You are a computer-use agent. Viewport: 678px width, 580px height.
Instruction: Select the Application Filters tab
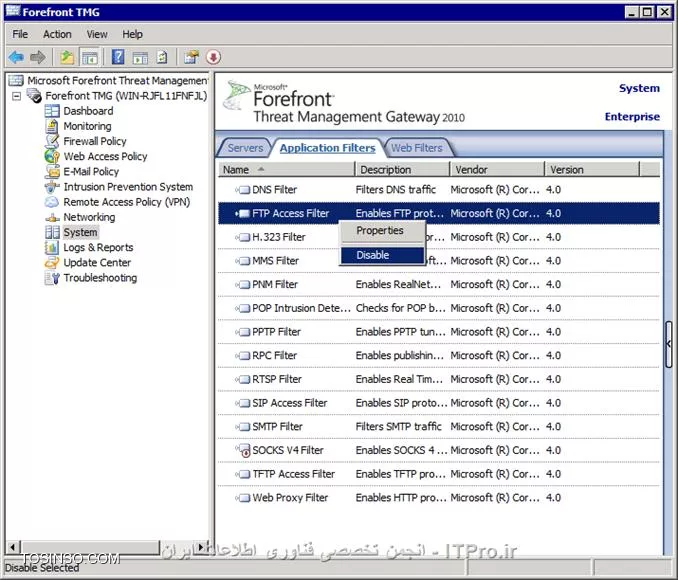pos(327,148)
